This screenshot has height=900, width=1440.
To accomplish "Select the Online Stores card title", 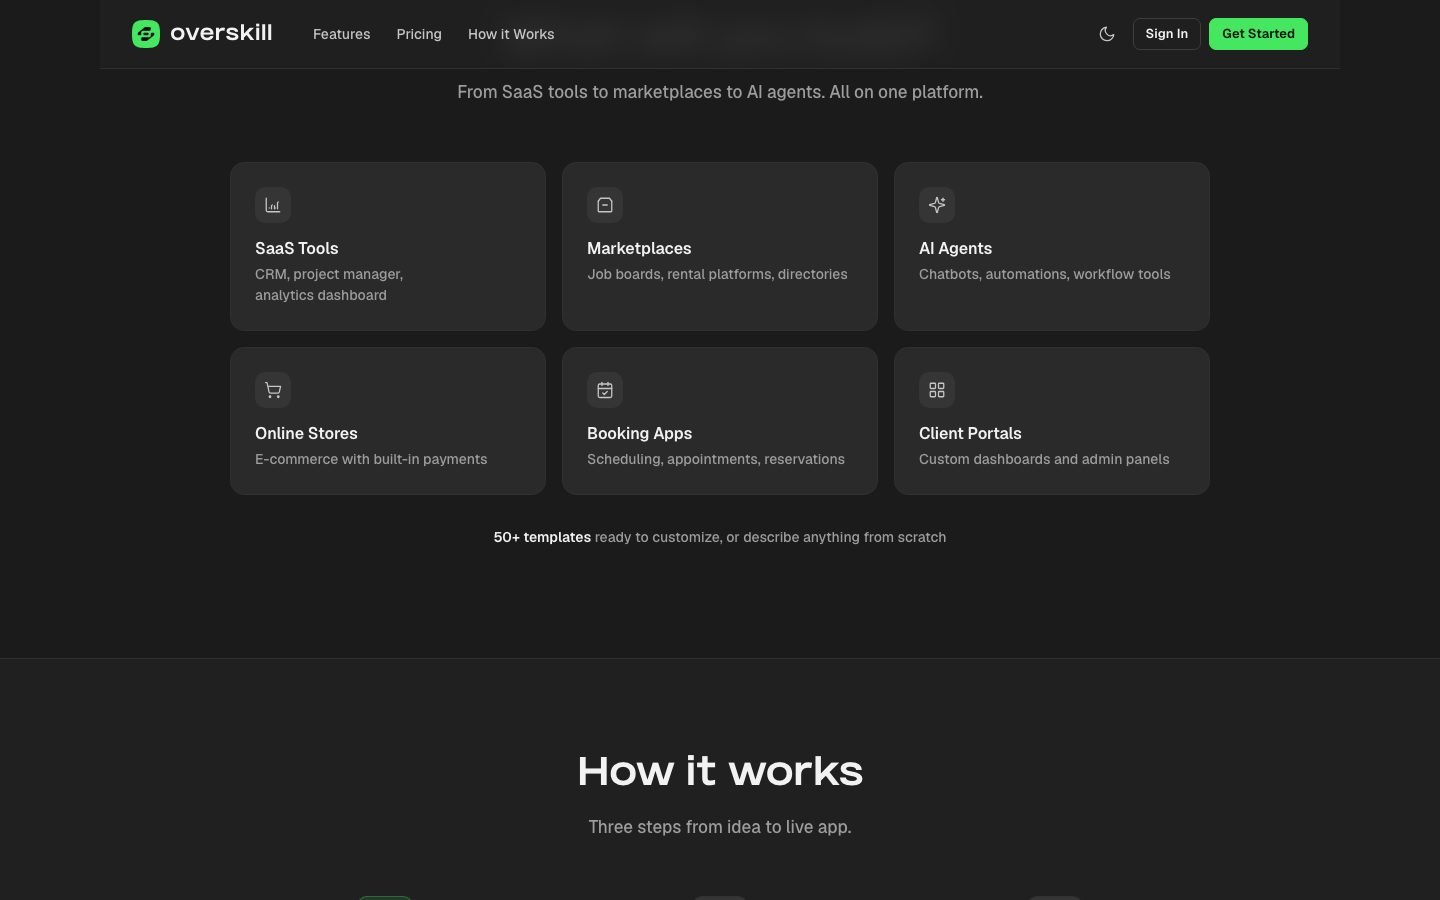I will [x=306, y=433].
